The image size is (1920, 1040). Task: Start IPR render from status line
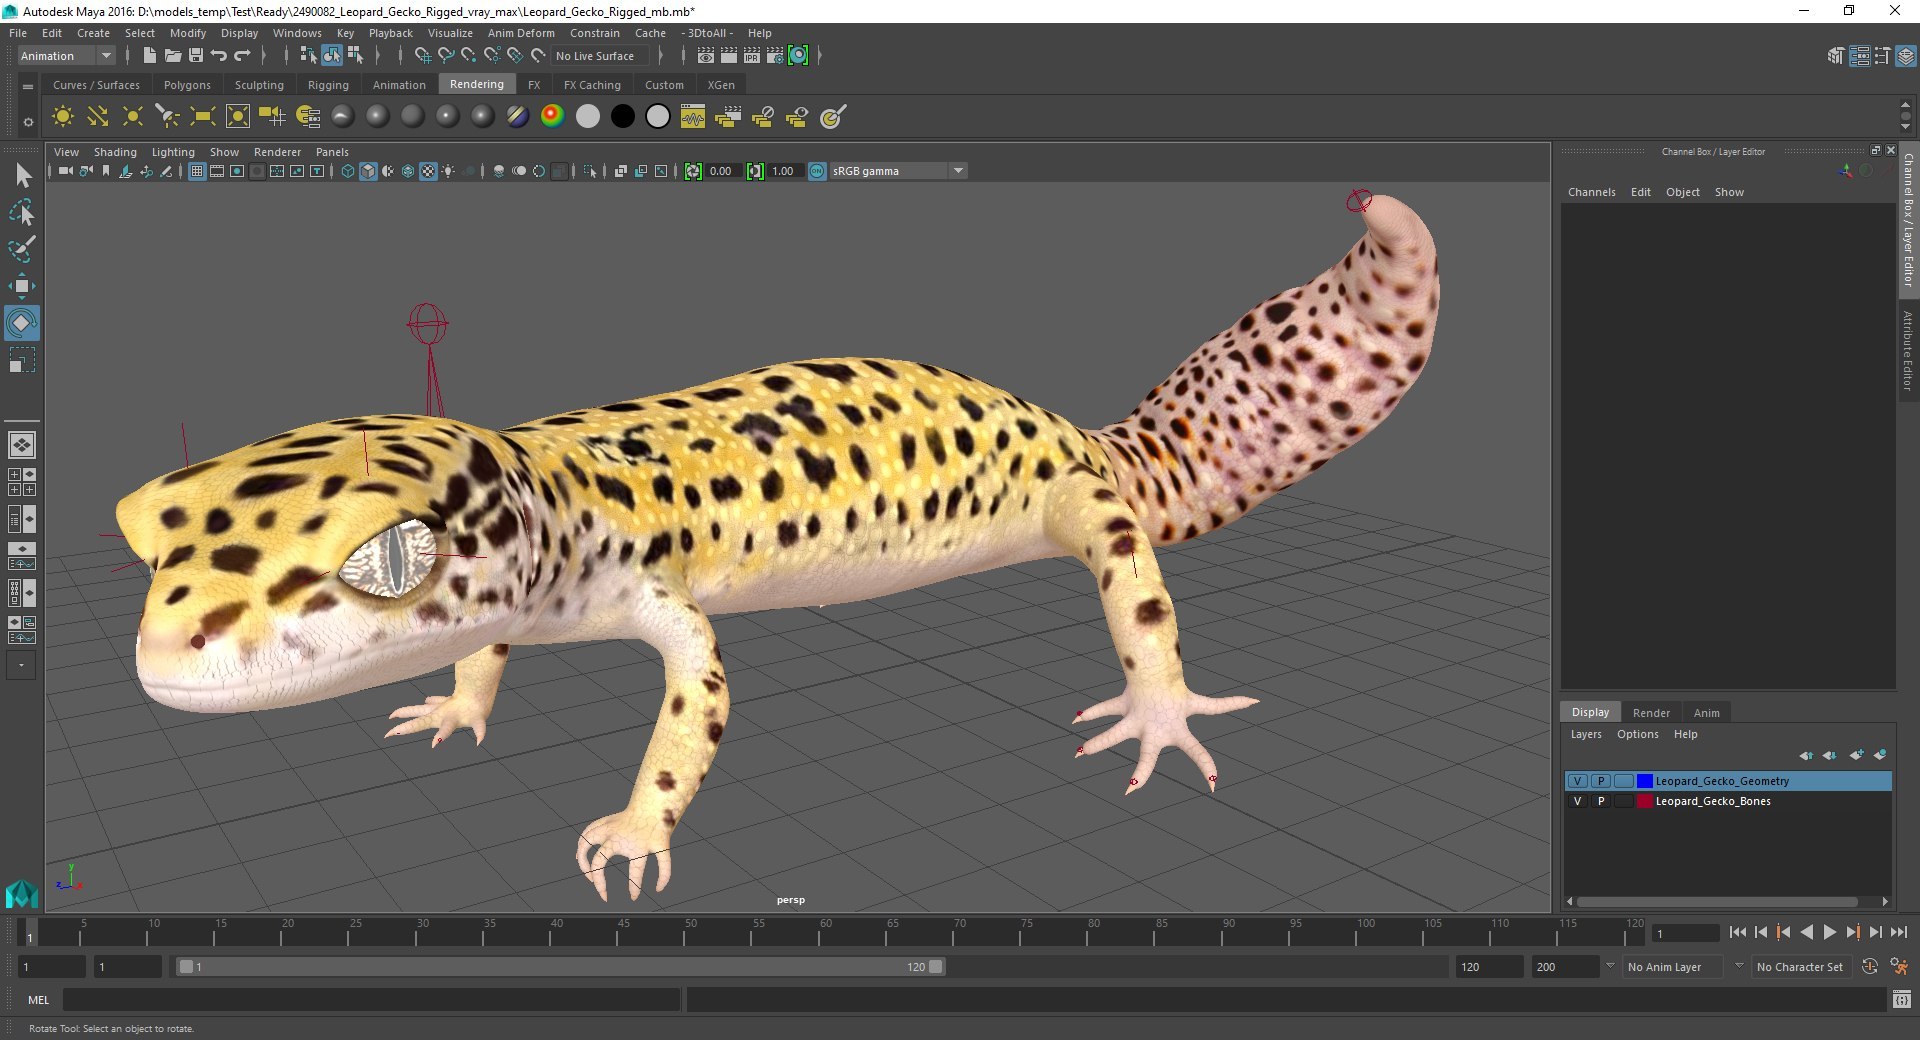pos(752,56)
